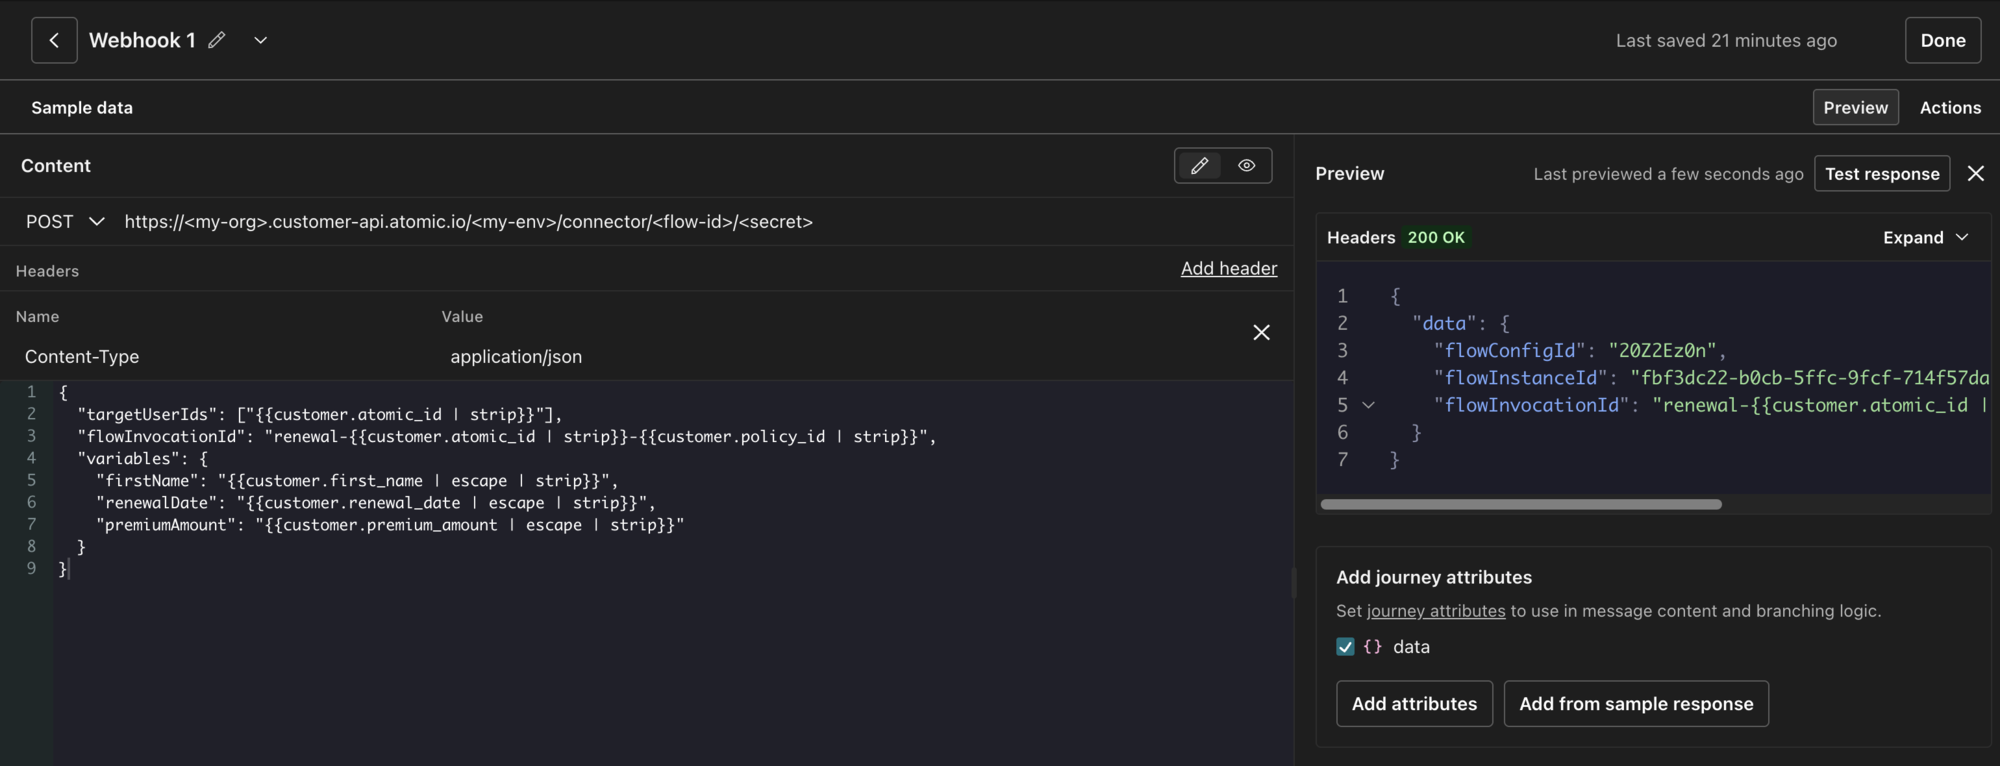Click Add from sample response button

click(x=1635, y=703)
